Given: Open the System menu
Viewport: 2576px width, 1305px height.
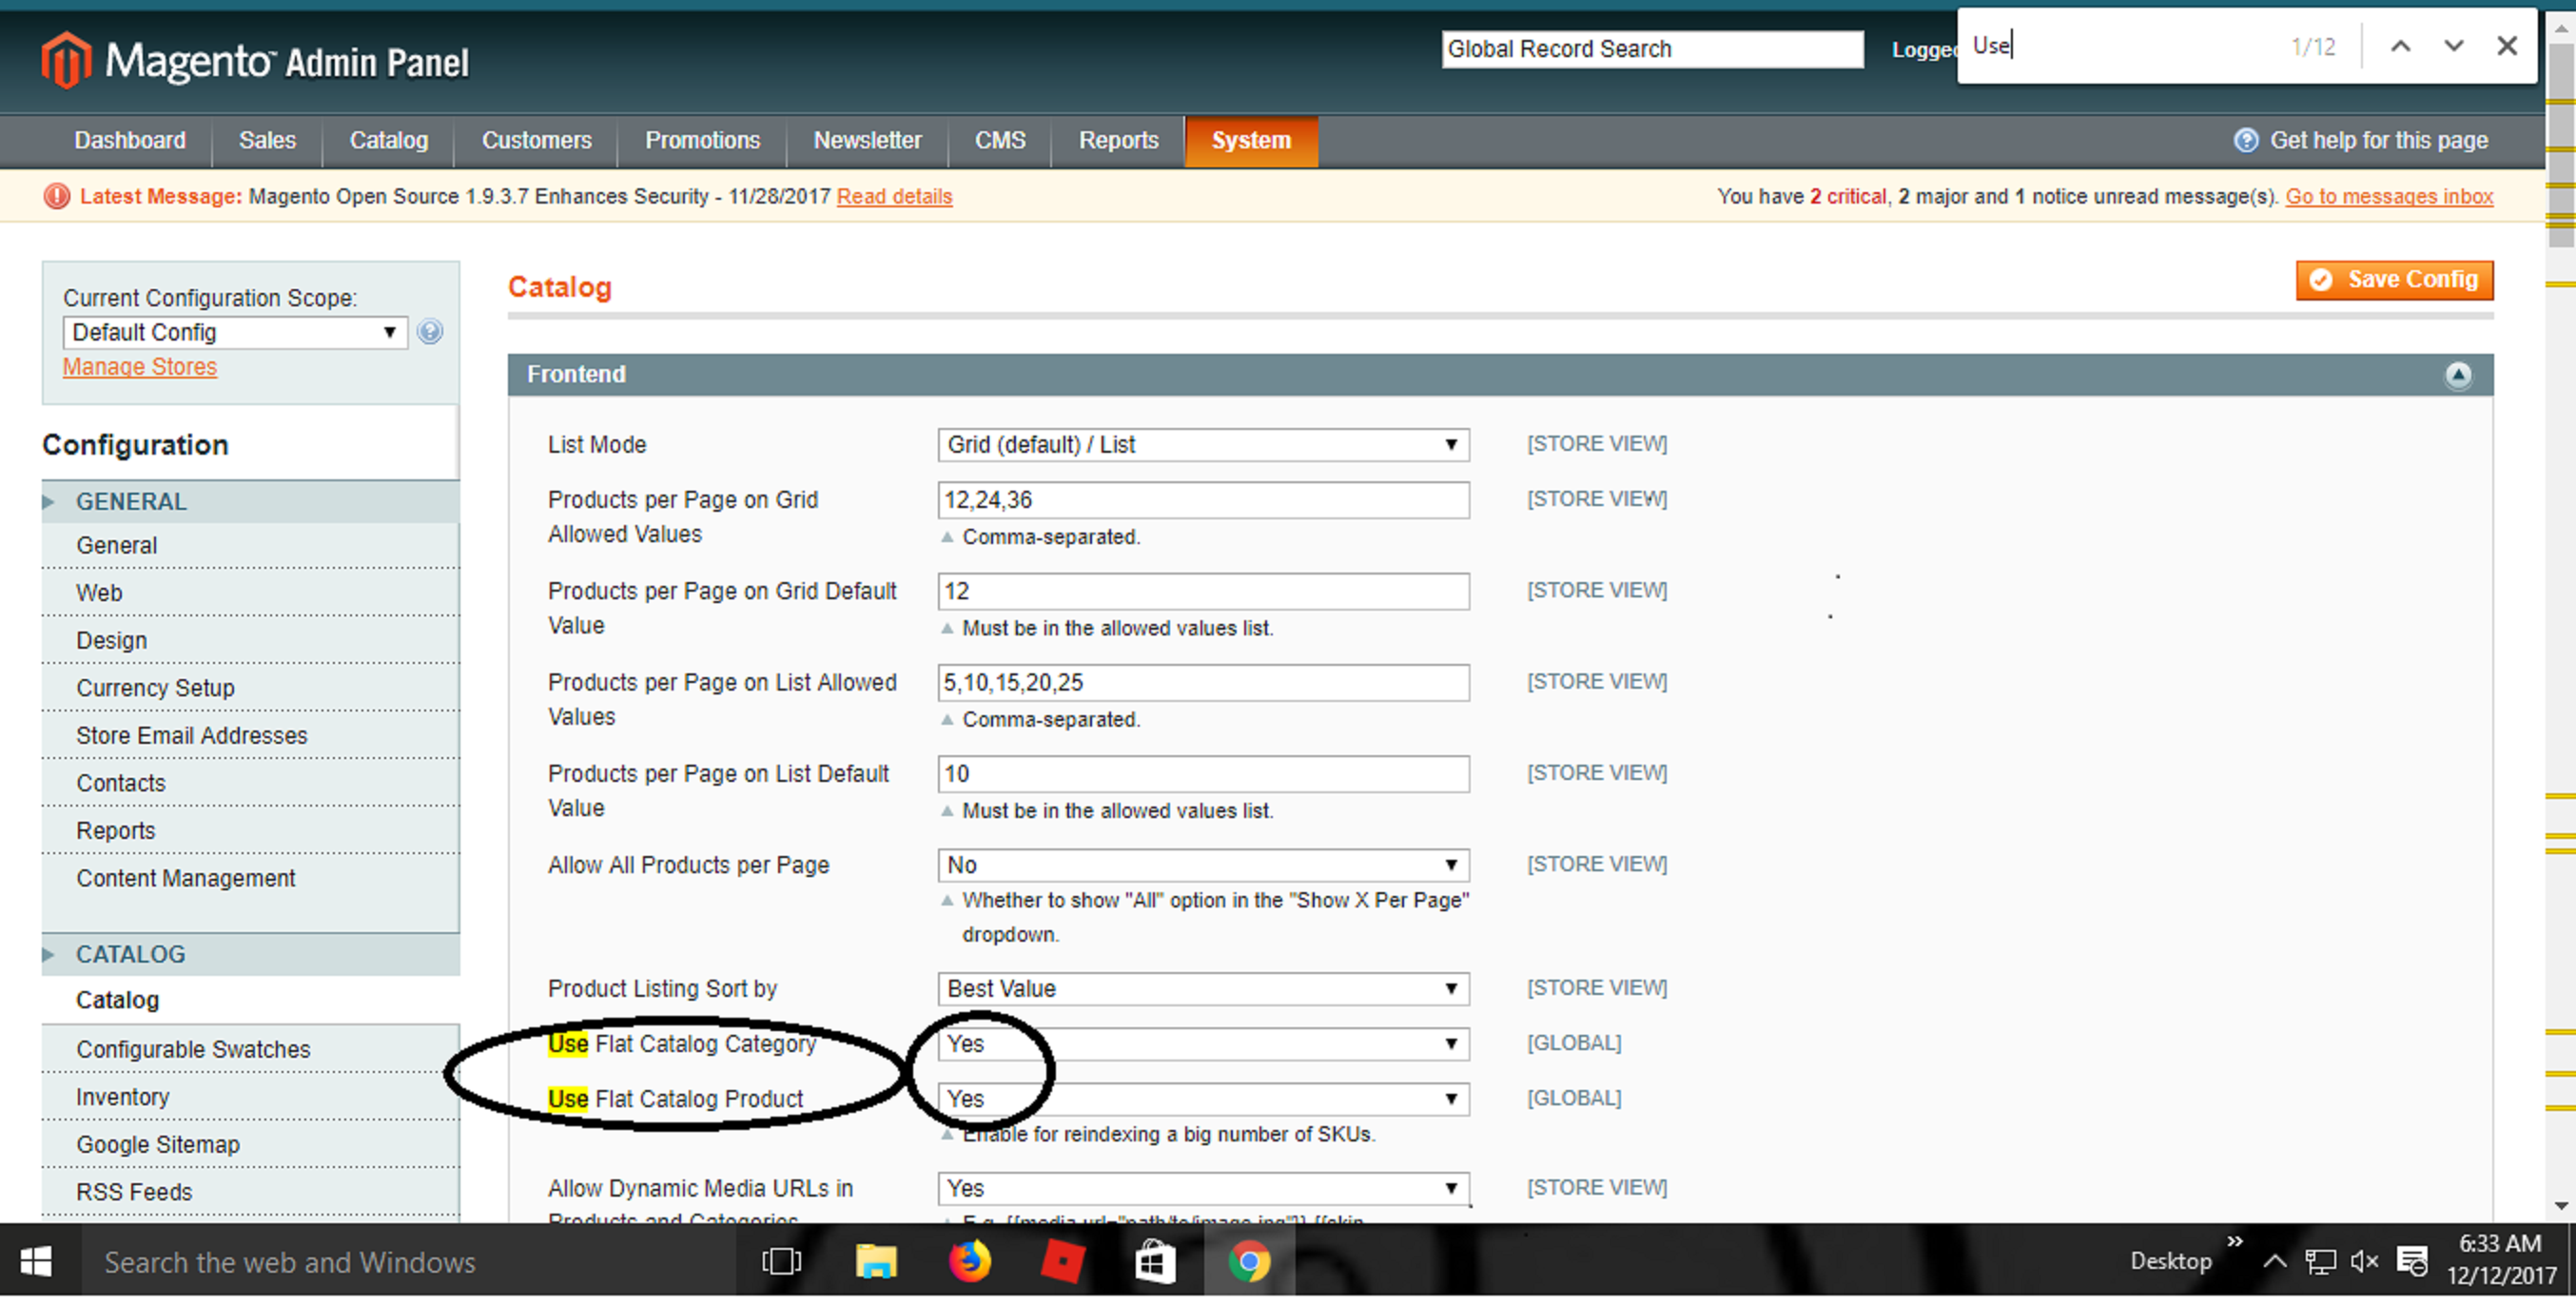Looking at the screenshot, I should (1252, 140).
